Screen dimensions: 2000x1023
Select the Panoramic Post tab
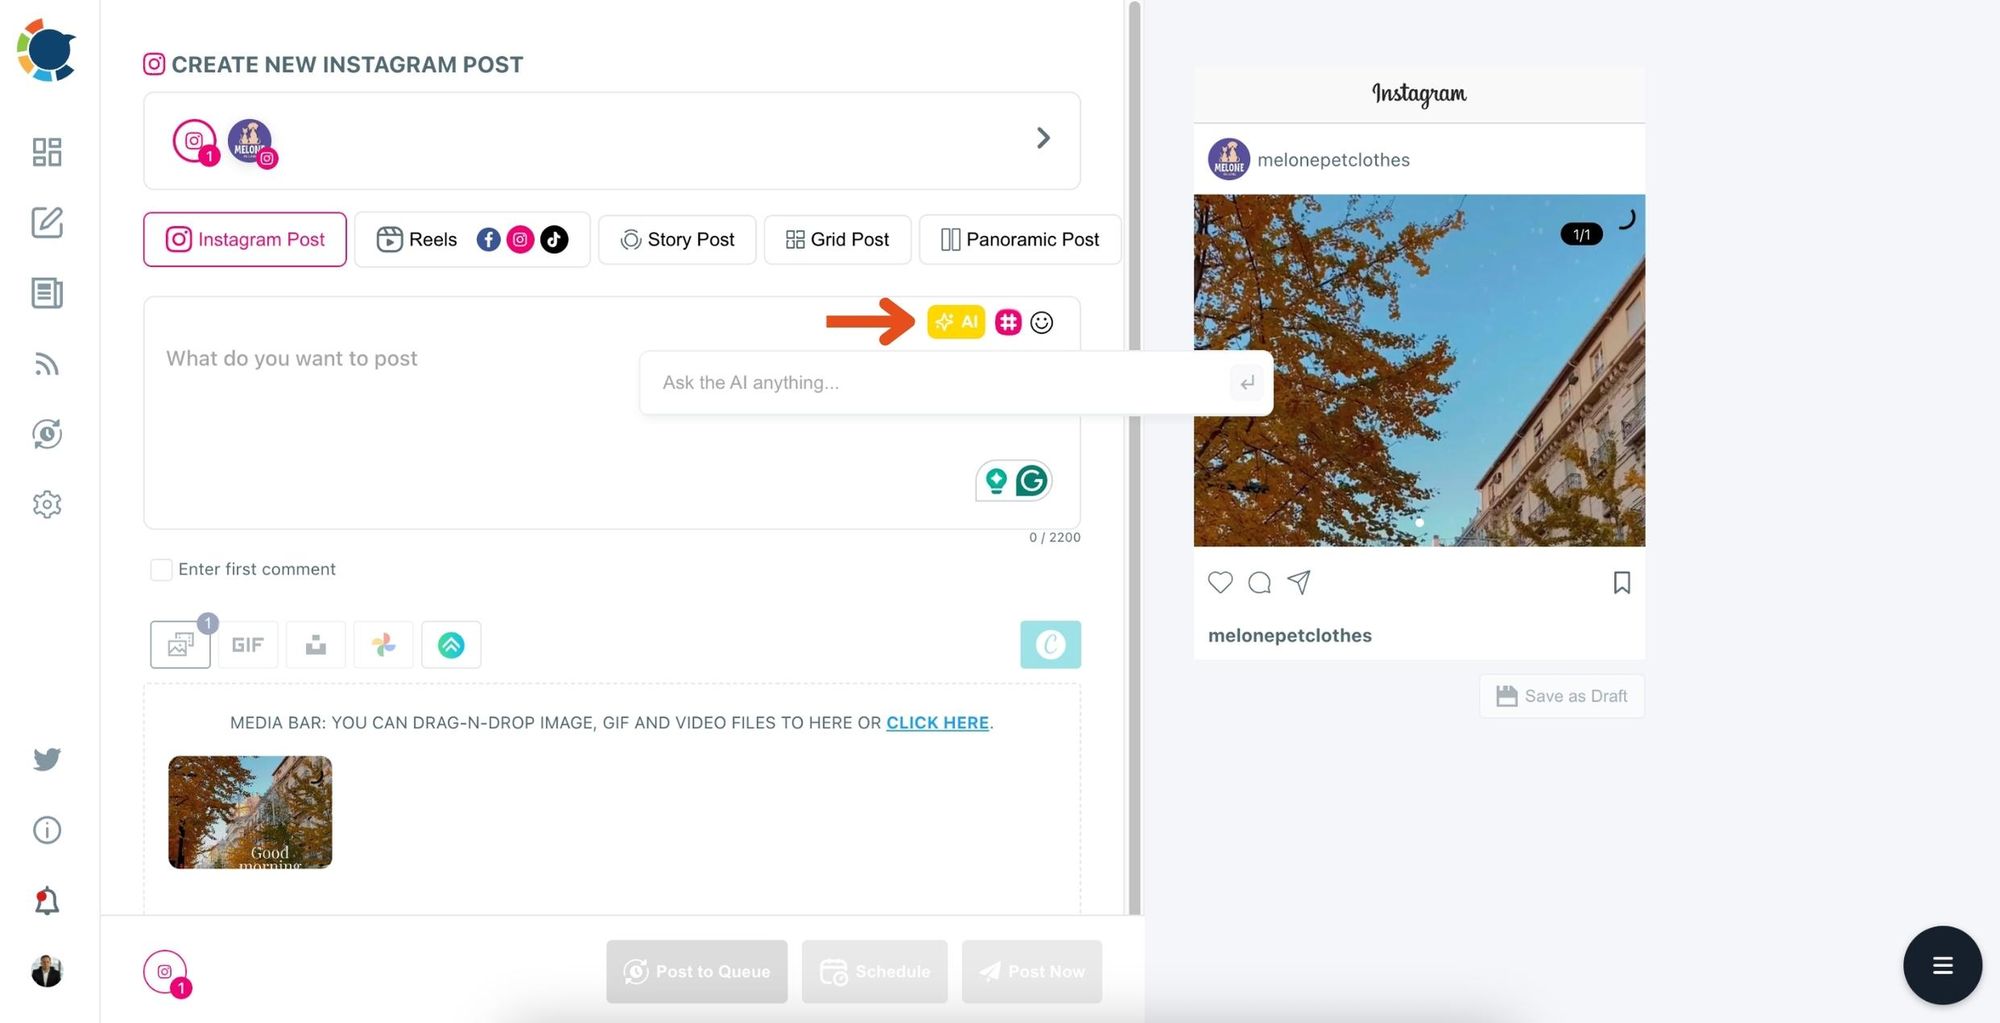coord(1020,239)
